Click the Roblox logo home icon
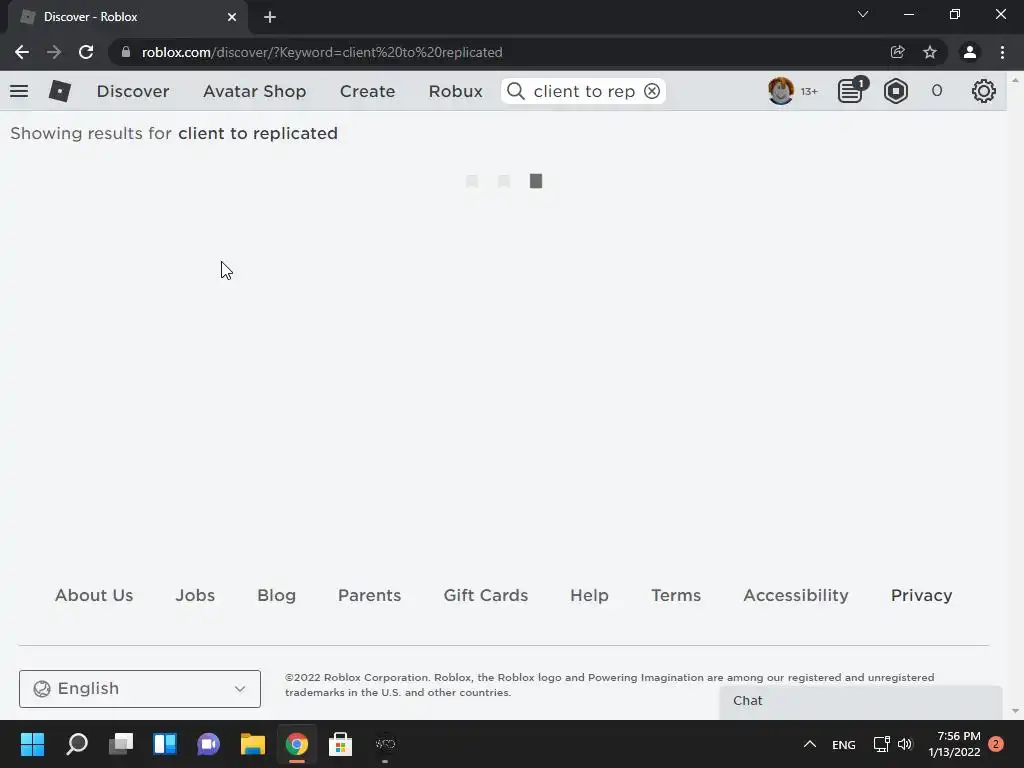Screen dimensions: 1024x768 tap(59, 91)
